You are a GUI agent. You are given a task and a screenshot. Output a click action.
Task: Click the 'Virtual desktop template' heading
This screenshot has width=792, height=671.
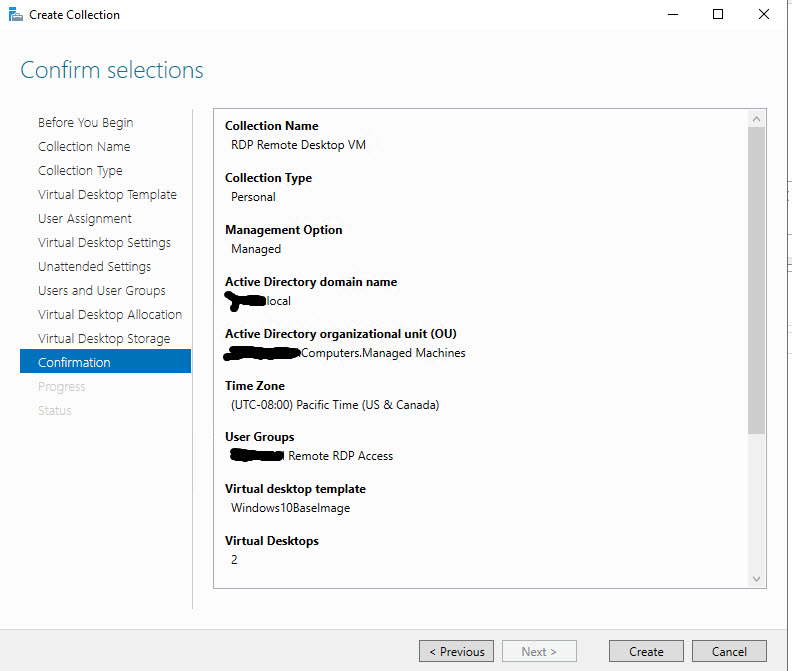click(x=295, y=489)
